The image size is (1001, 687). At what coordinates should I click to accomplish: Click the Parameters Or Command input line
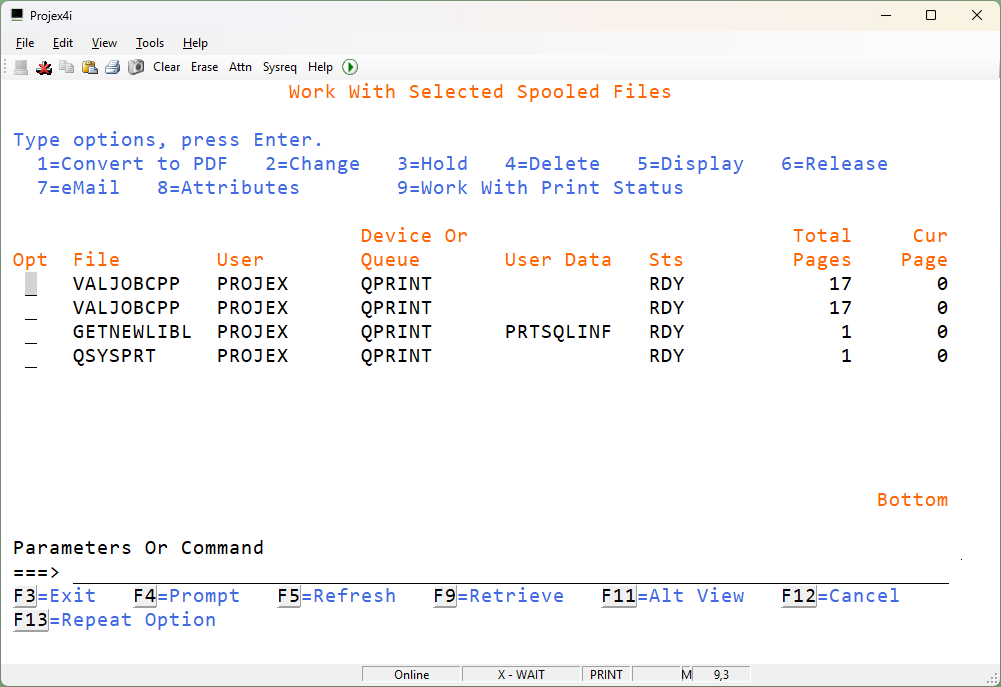pos(511,573)
